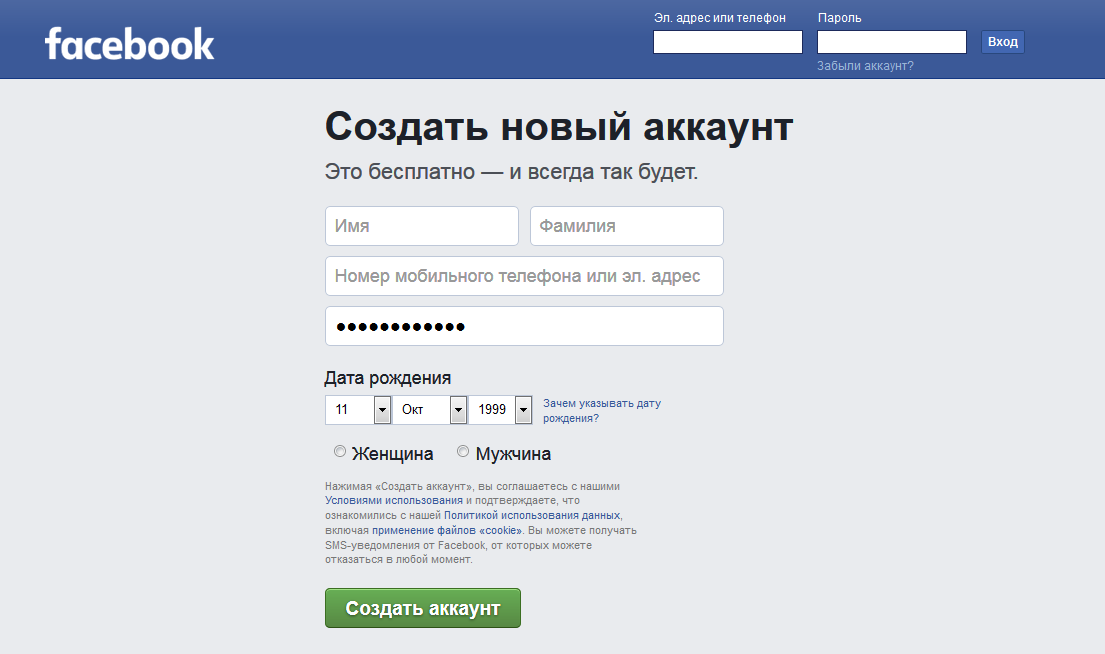The height and width of the screenshot is (654, 1105).
Task: Focus the header Пароль login field
Action: [891, 42]
